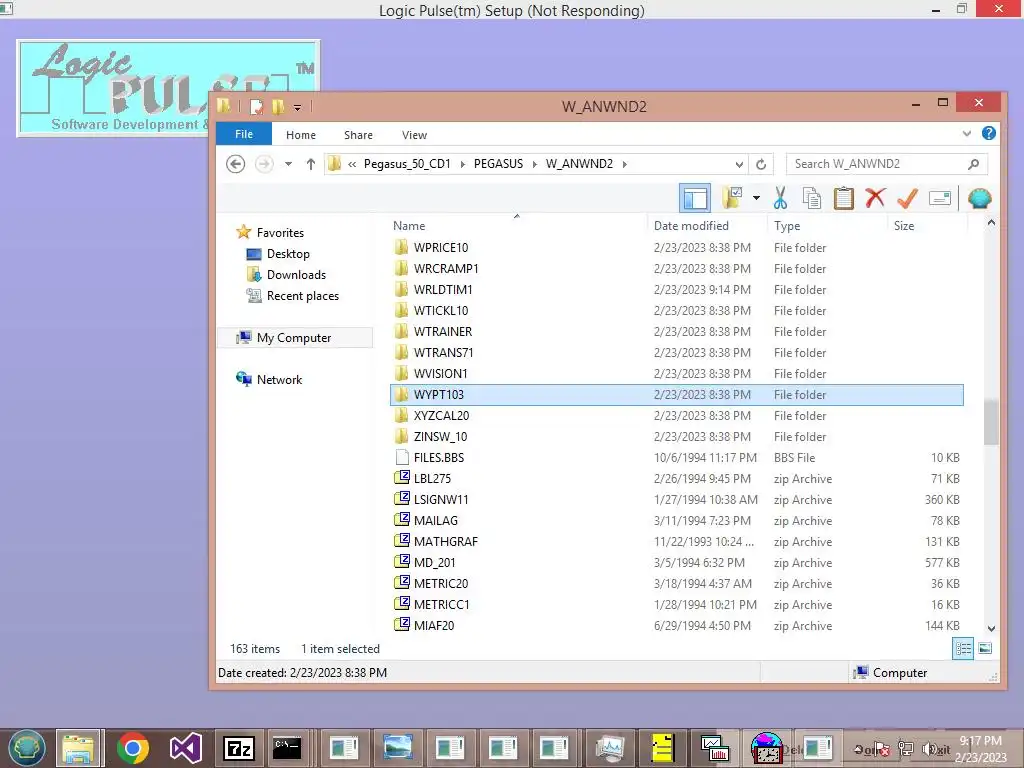Click the orange checkmark Properties icon
Viewport: 1024px width, 768px height.
point(907,198)
